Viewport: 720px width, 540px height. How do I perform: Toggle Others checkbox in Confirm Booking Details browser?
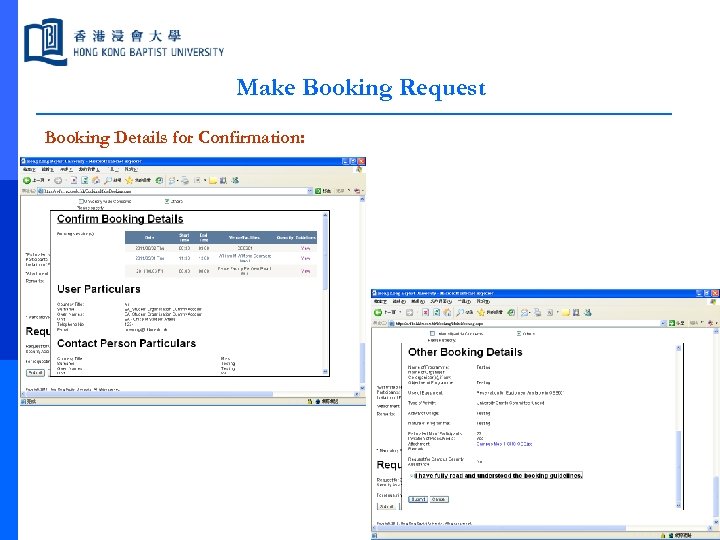(167, 201)
